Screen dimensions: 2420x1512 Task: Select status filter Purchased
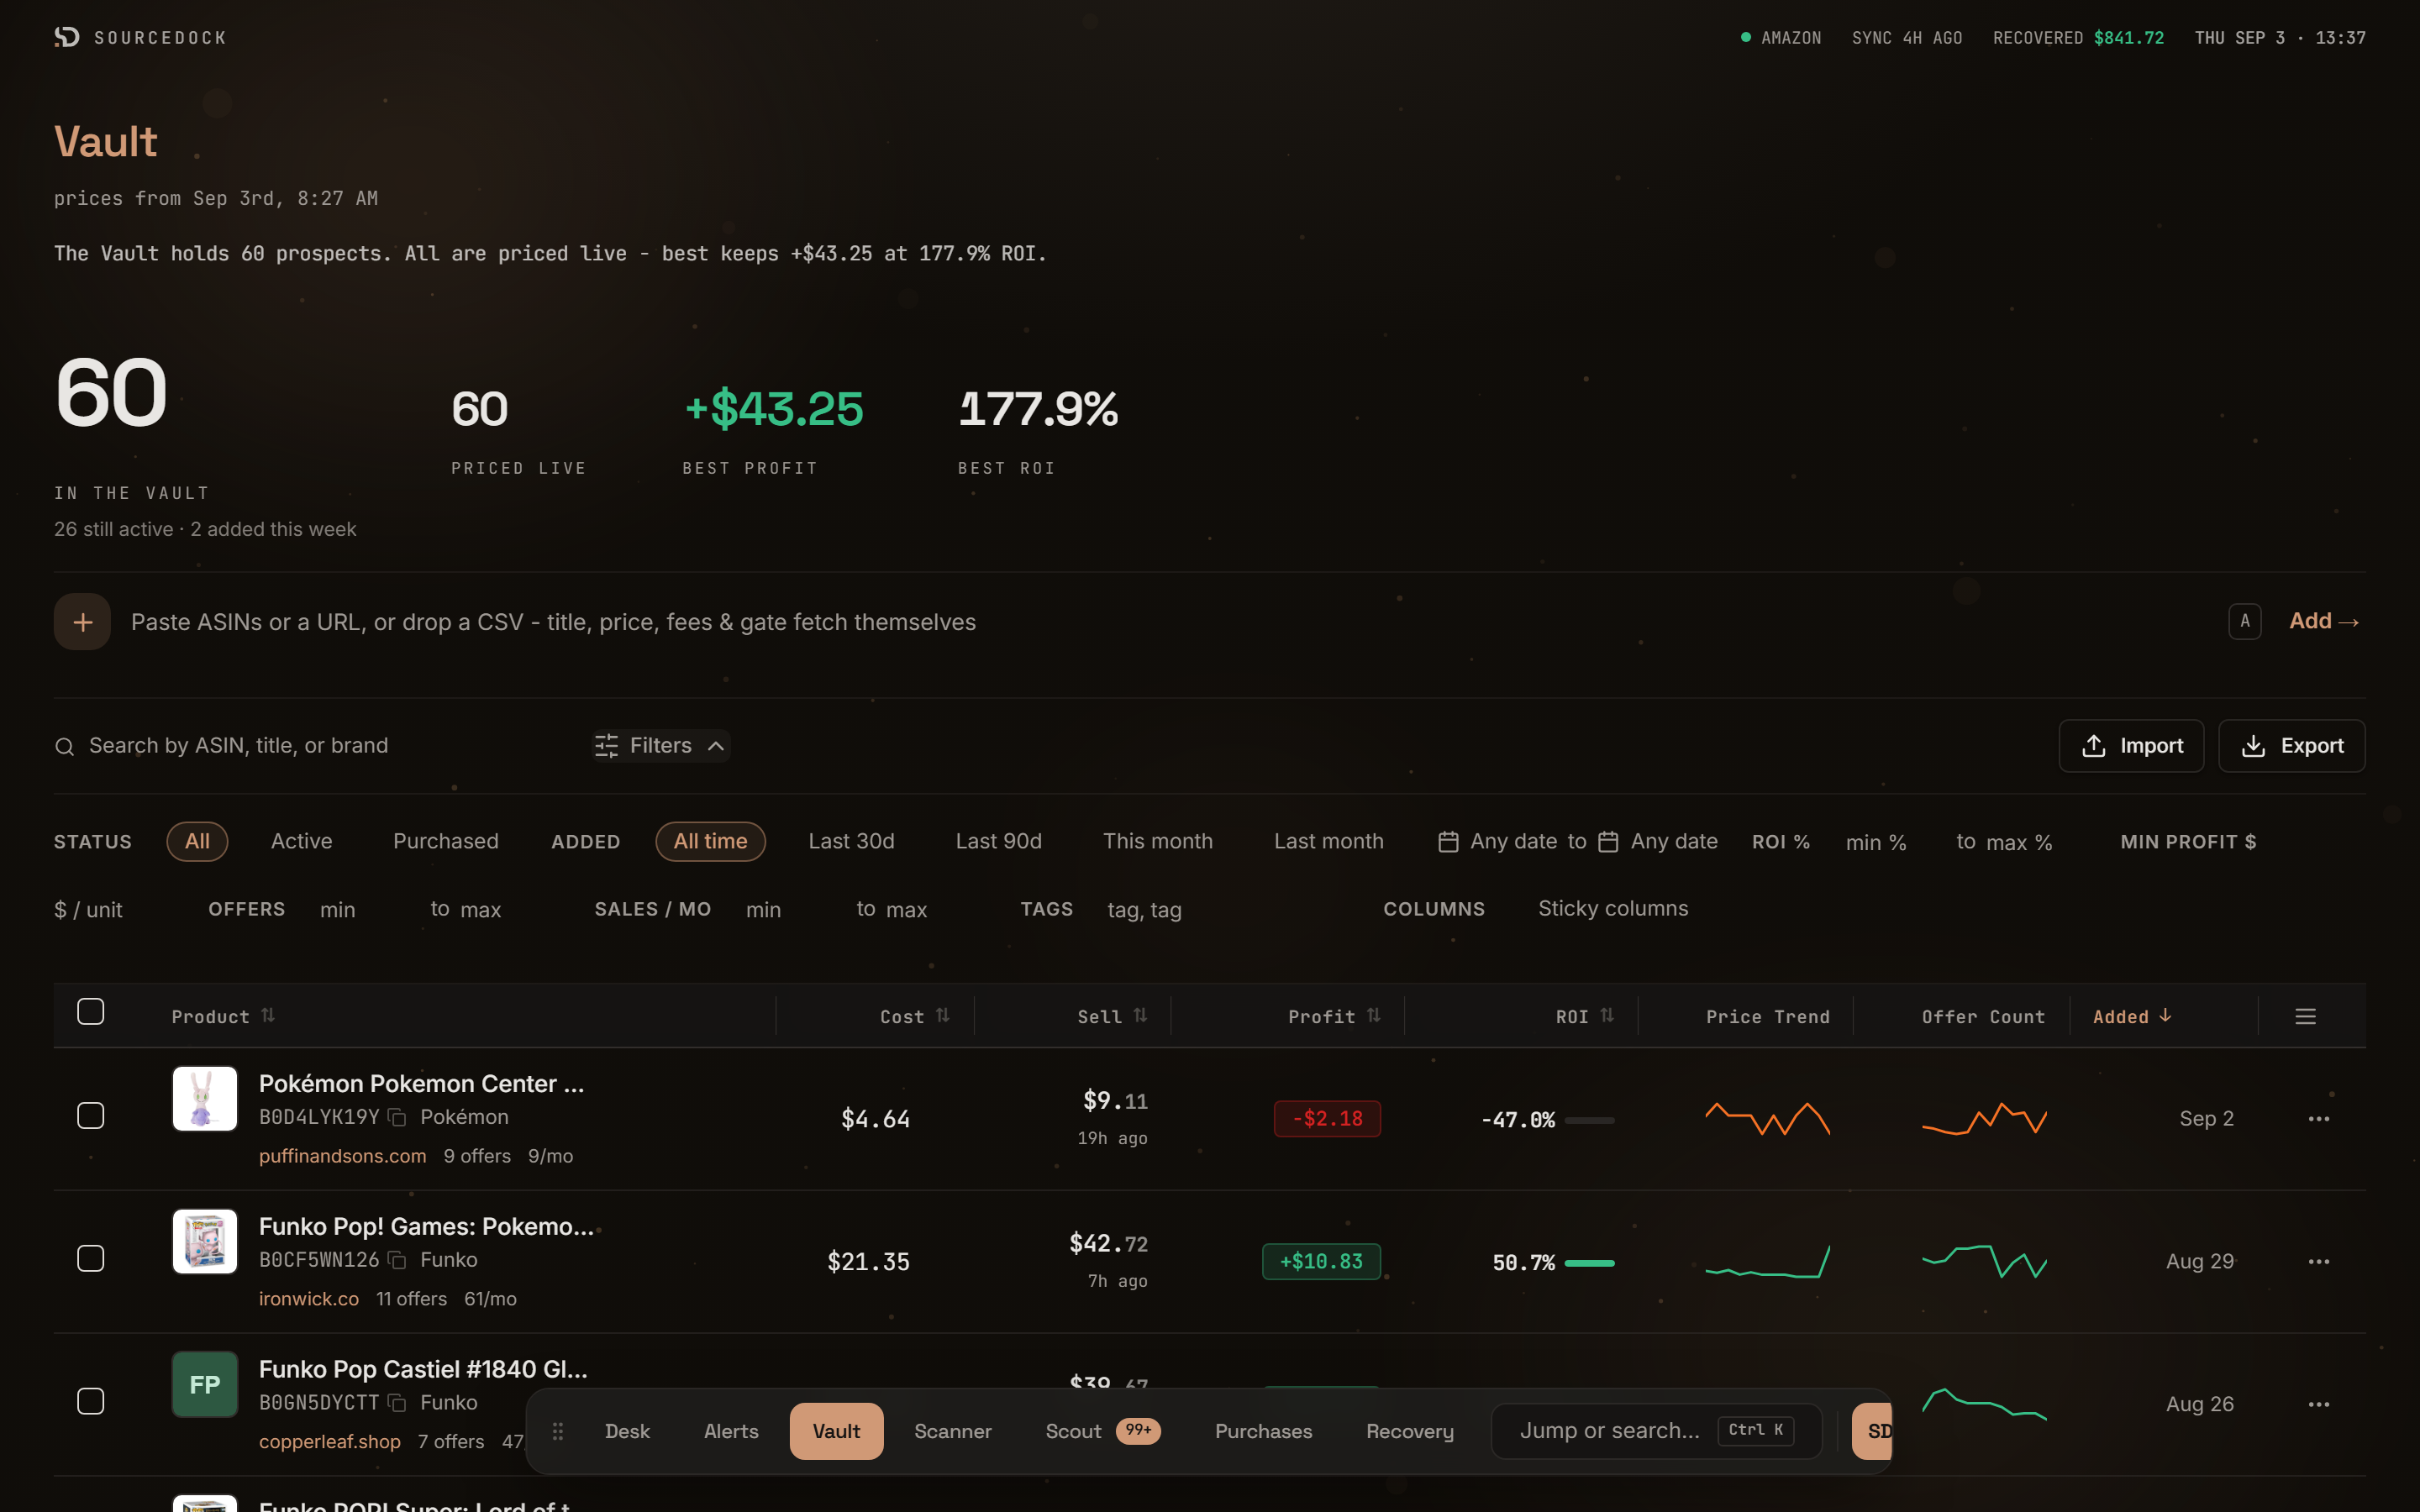(446, 841)
